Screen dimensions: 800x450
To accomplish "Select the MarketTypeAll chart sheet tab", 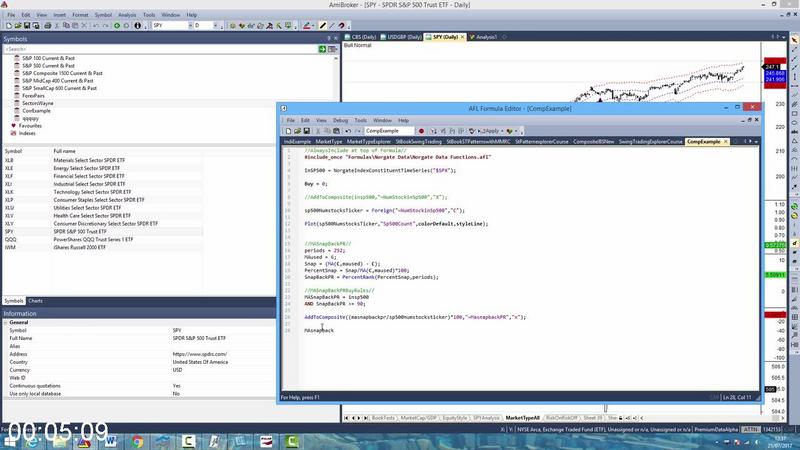I will [522, 418].
